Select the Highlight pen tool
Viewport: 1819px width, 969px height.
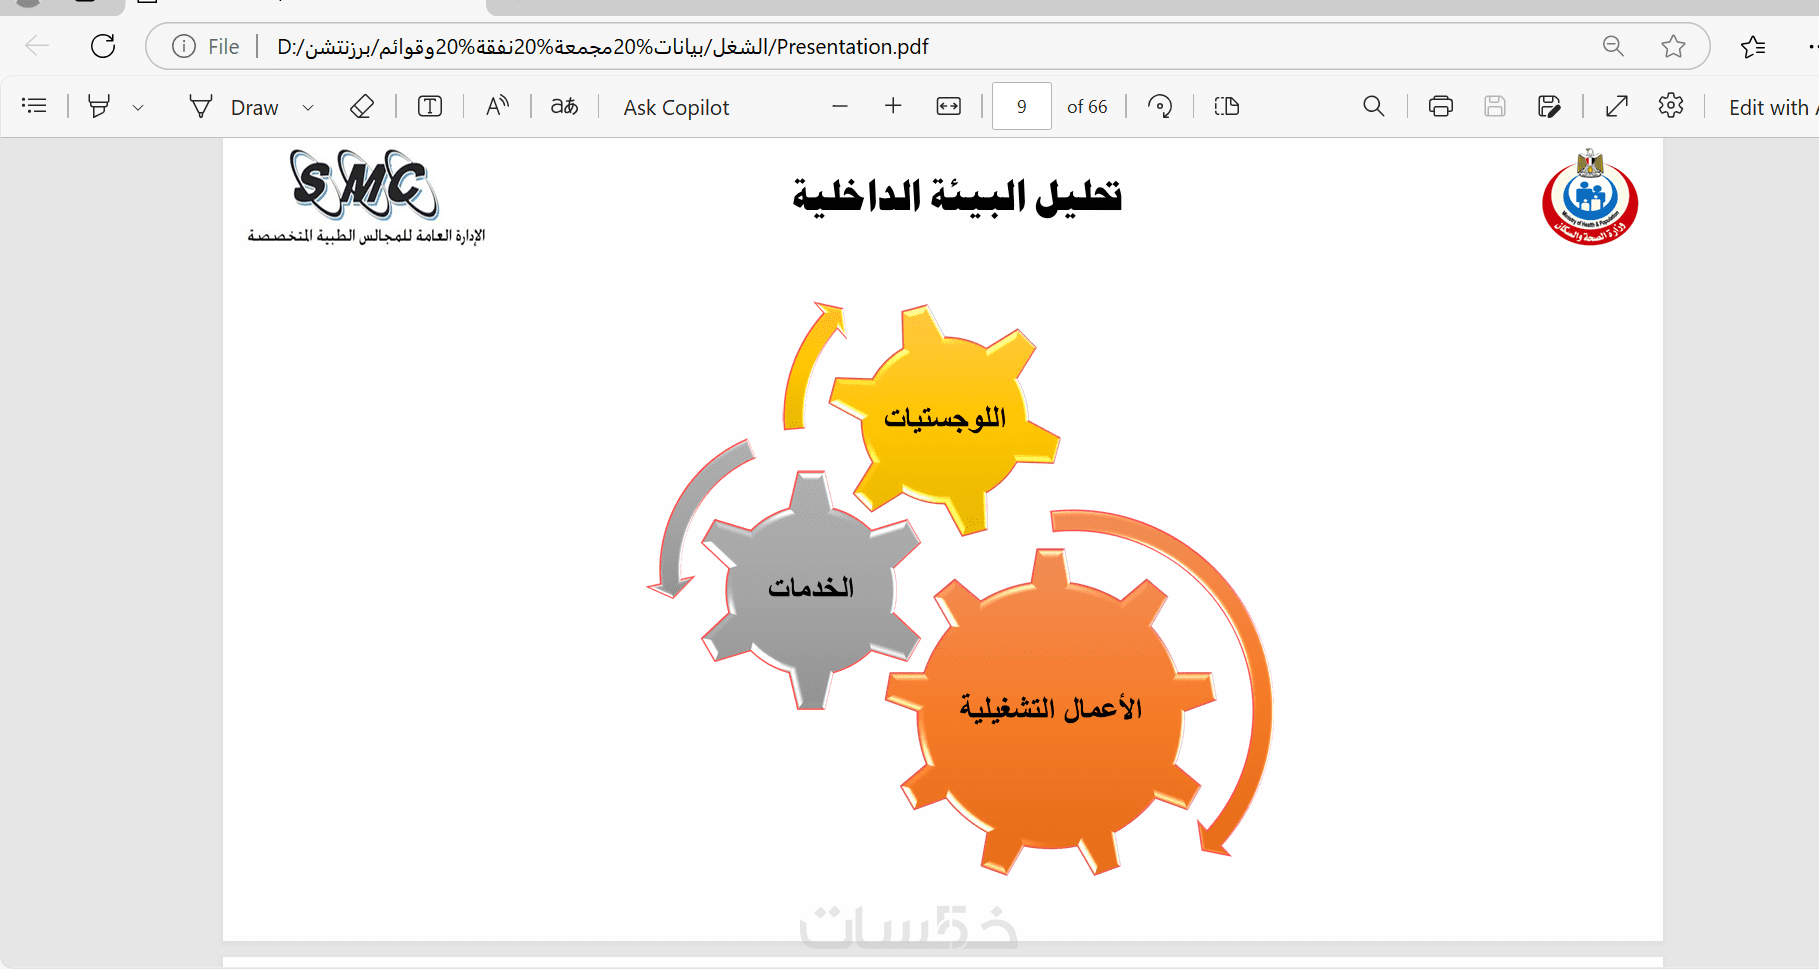coord(98,106)
